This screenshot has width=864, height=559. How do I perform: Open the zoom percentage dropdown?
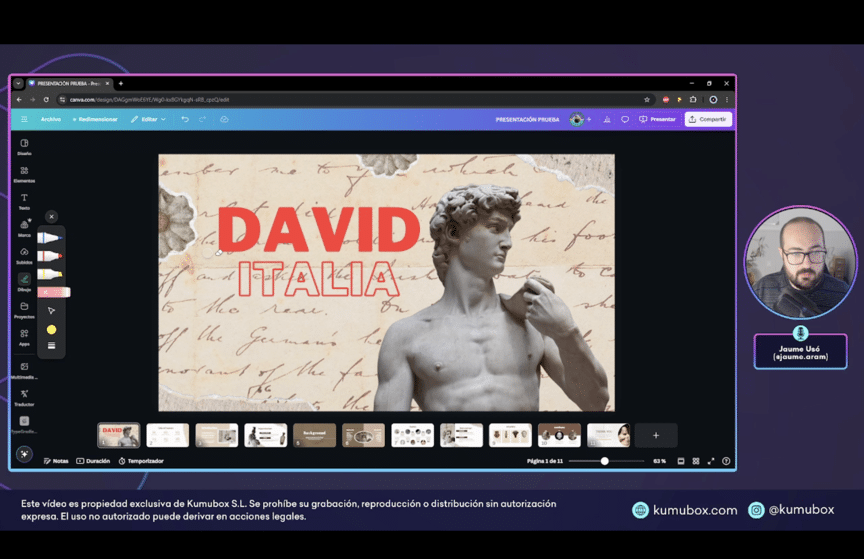tap(659, 461)
